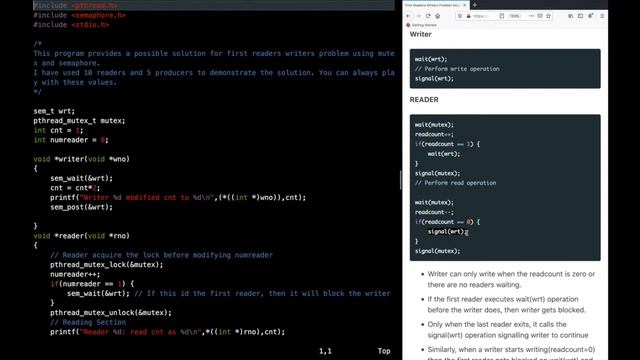Click '#include <semaphore.h>' line in editor
Image resolution: width=640 pixels, height=360 pixels.
(x=80, y=15)
